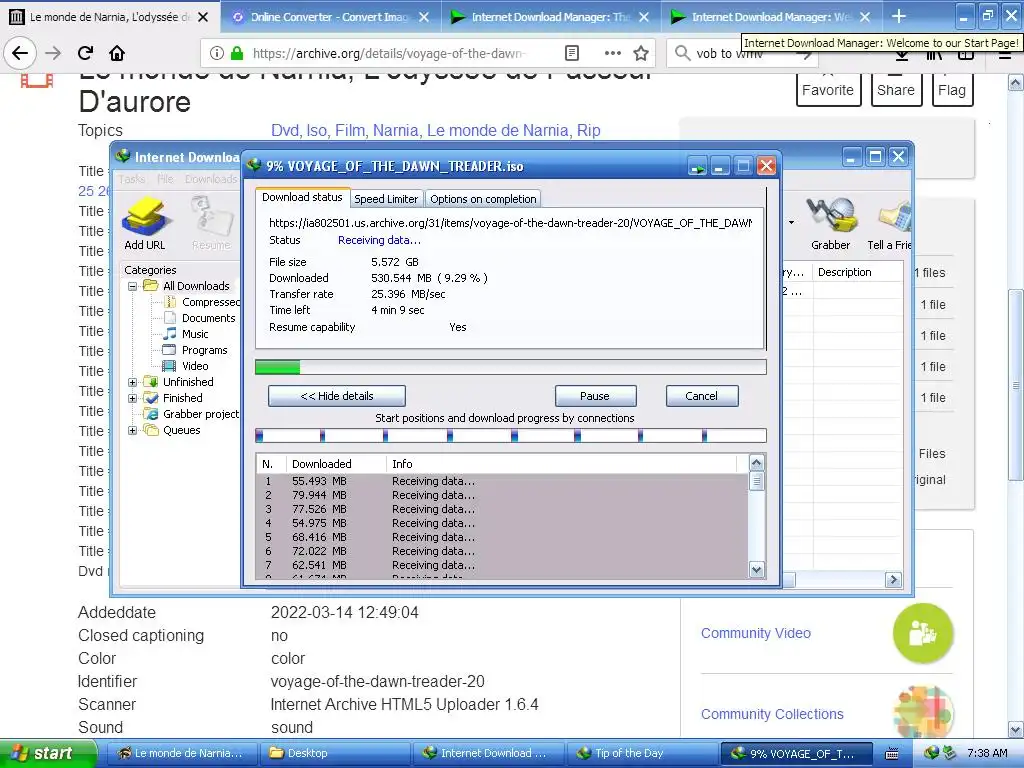This screenshot has height=768, width=1024.
Task: Click the Community Video green icon
Action: (923, 633)
